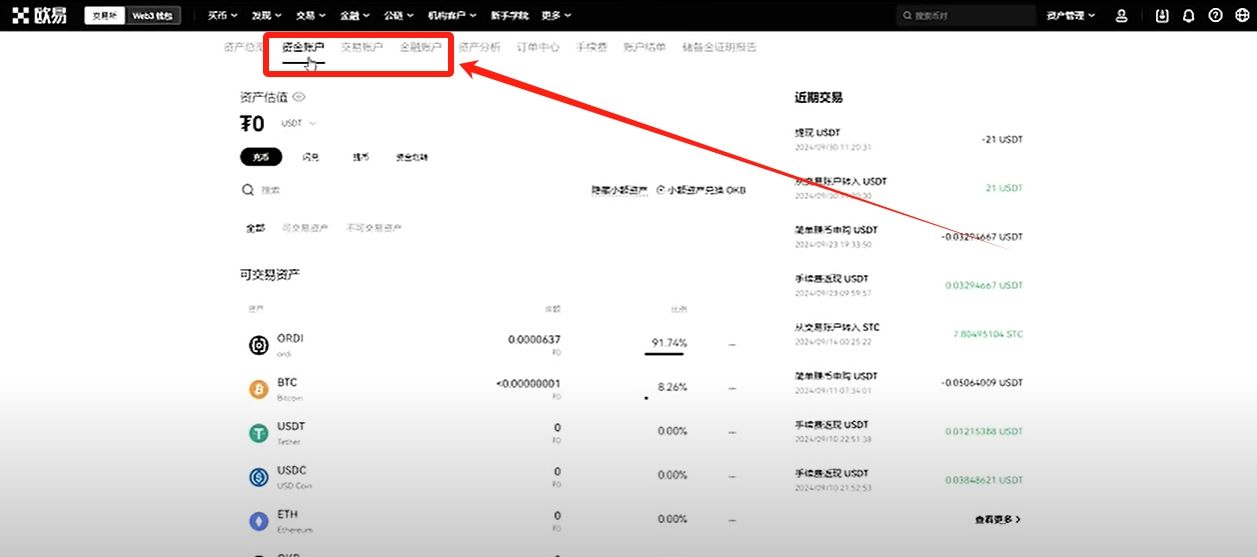The height and width of the screenshot is (557, 1257).
Task: Click the globe language icon
Action: (x=1242, y=16)
